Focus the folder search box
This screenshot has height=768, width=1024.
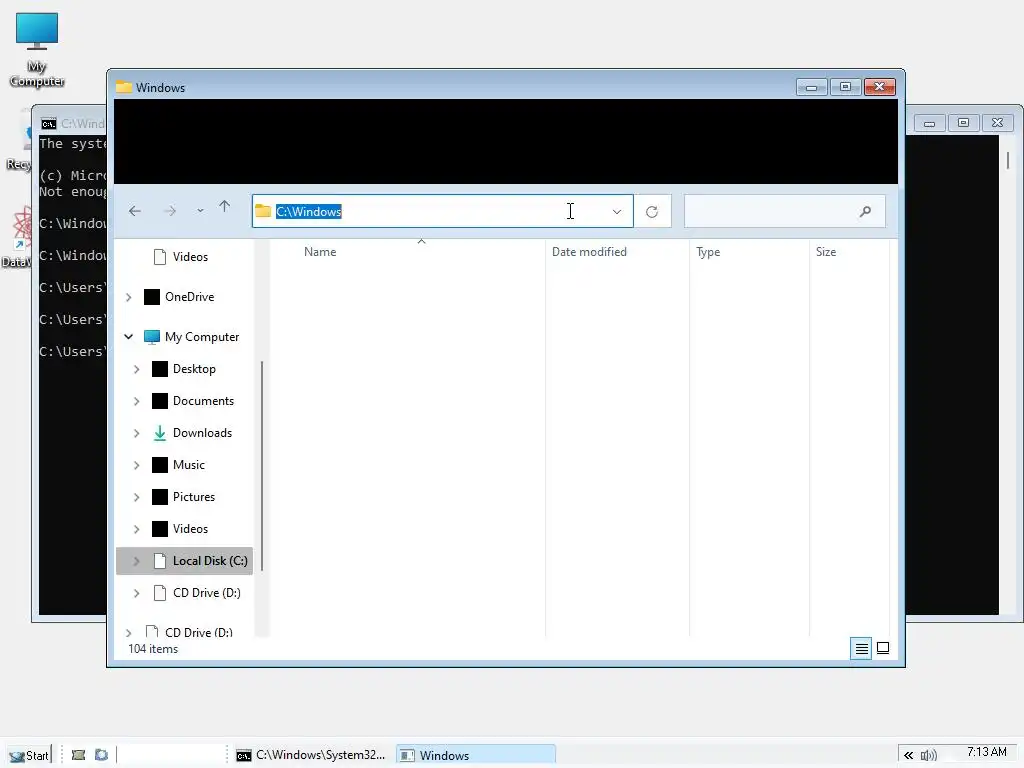point(784,212)
